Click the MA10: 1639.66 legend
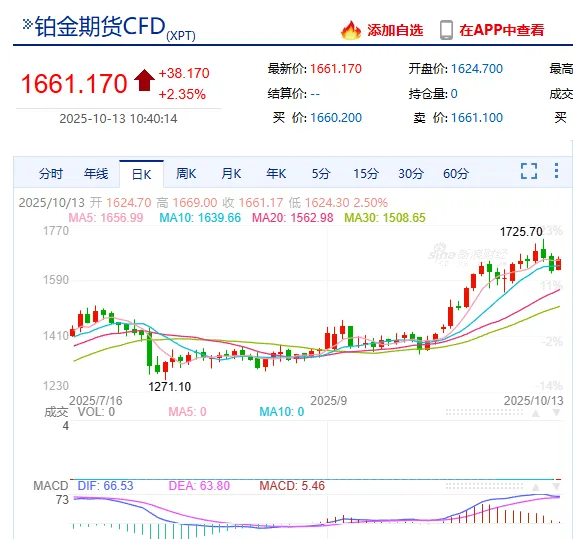573x539 pixels. point(200,217)
